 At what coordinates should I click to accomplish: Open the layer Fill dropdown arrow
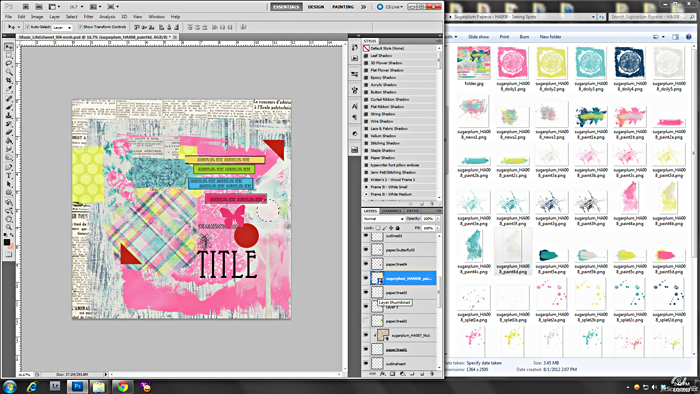coord(438,228)
